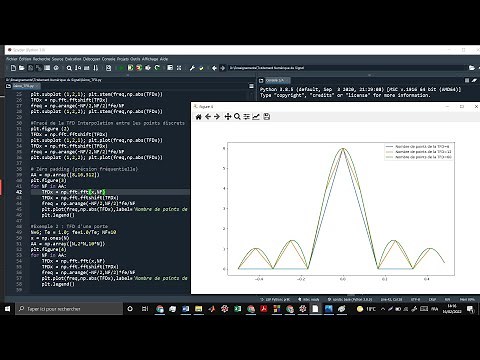Open File Explorer from the taskbar
Viewport: 480px width, 360px height.
198,309
